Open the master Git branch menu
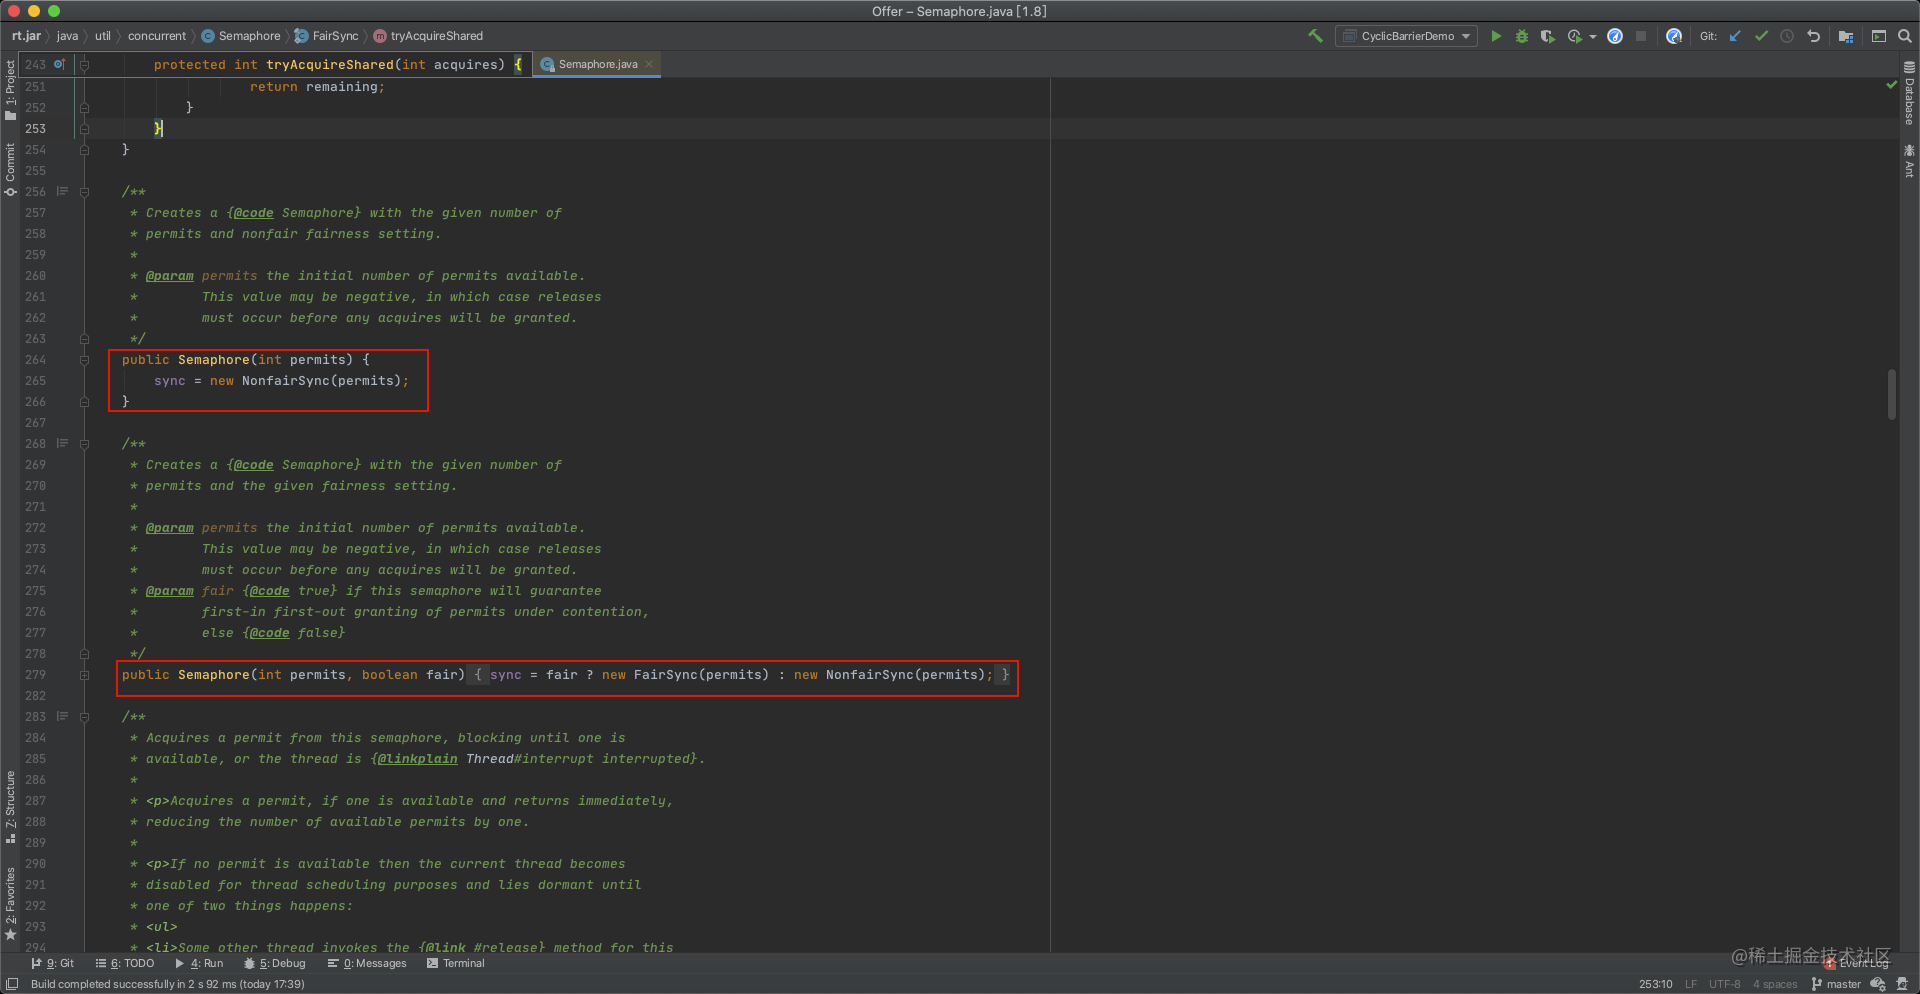 tap(1836, 984)
